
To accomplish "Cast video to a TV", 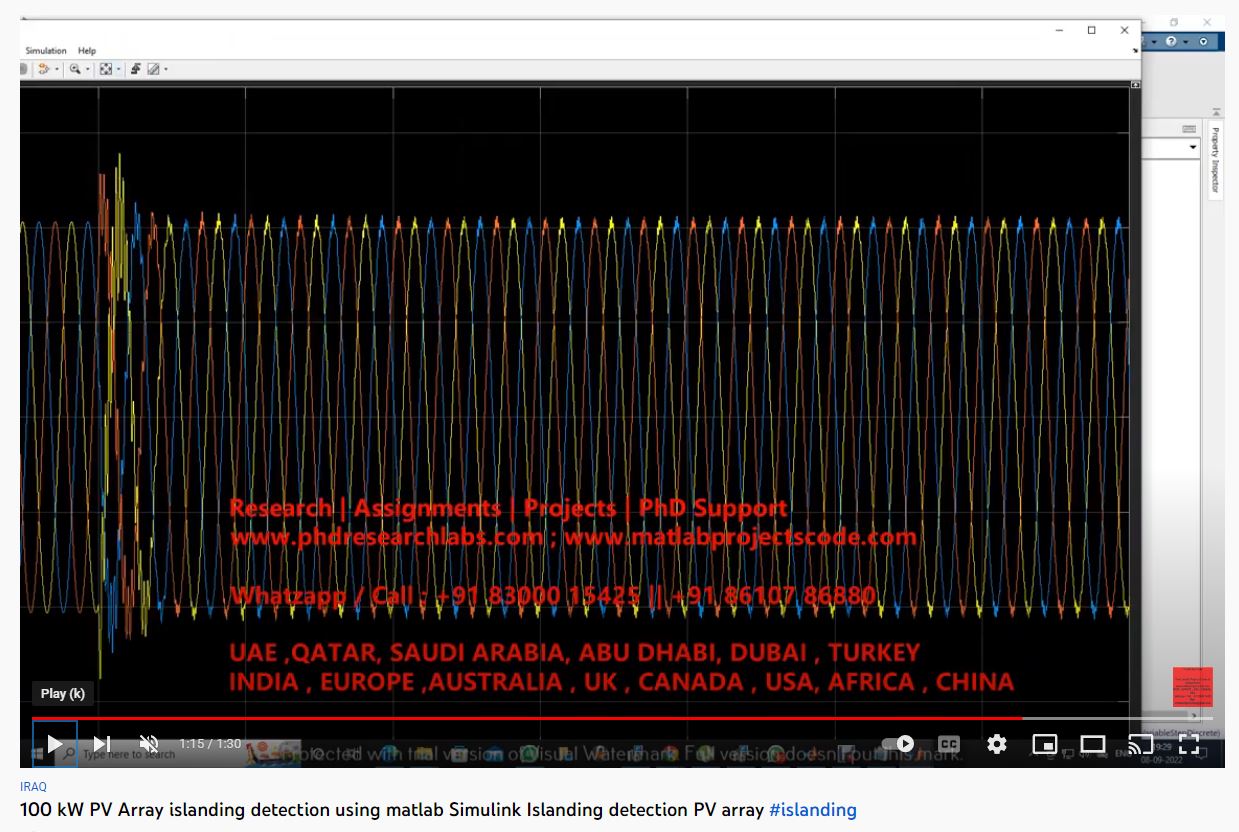I will pos(1140,744).
